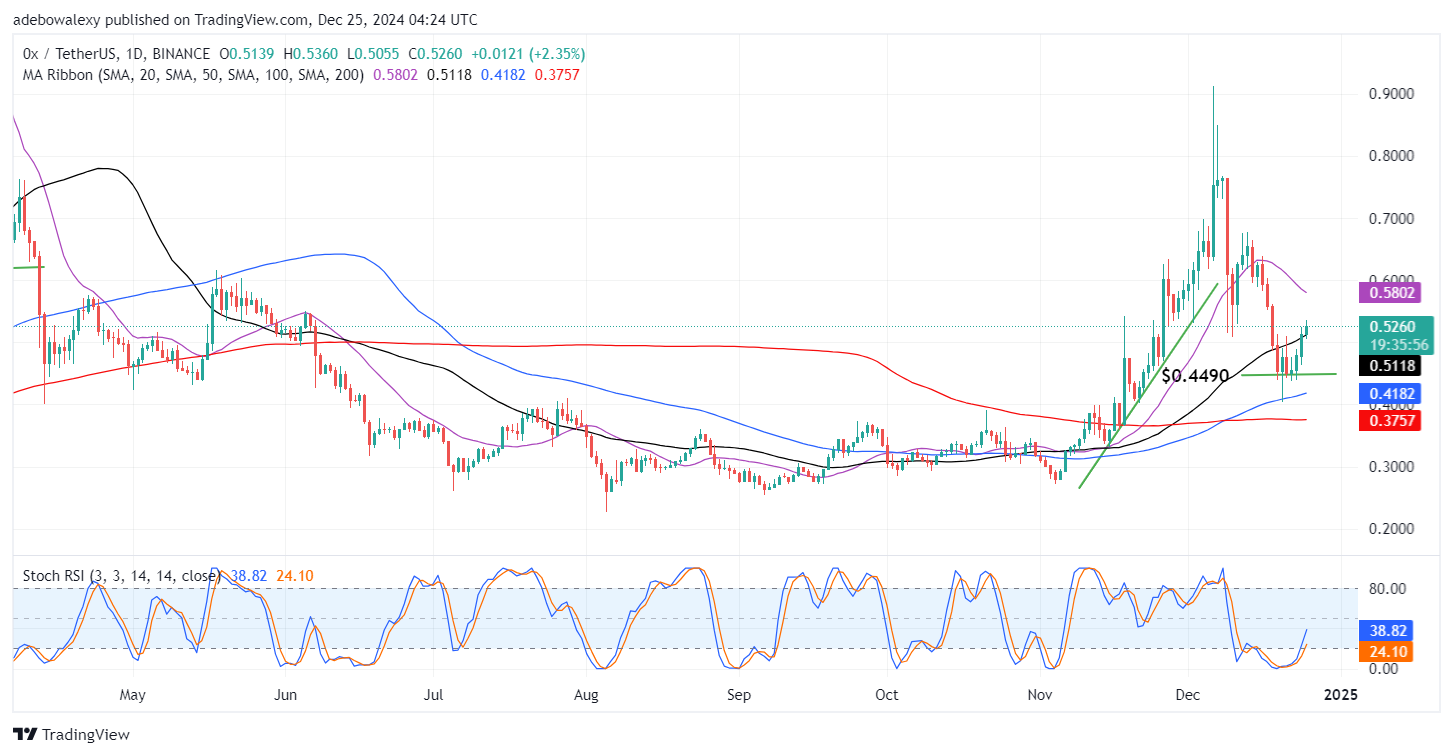This screenshot has width=1453, height=756.
Task: Click the 0x / TetherUS symbol title
Action: coord(118,54)
